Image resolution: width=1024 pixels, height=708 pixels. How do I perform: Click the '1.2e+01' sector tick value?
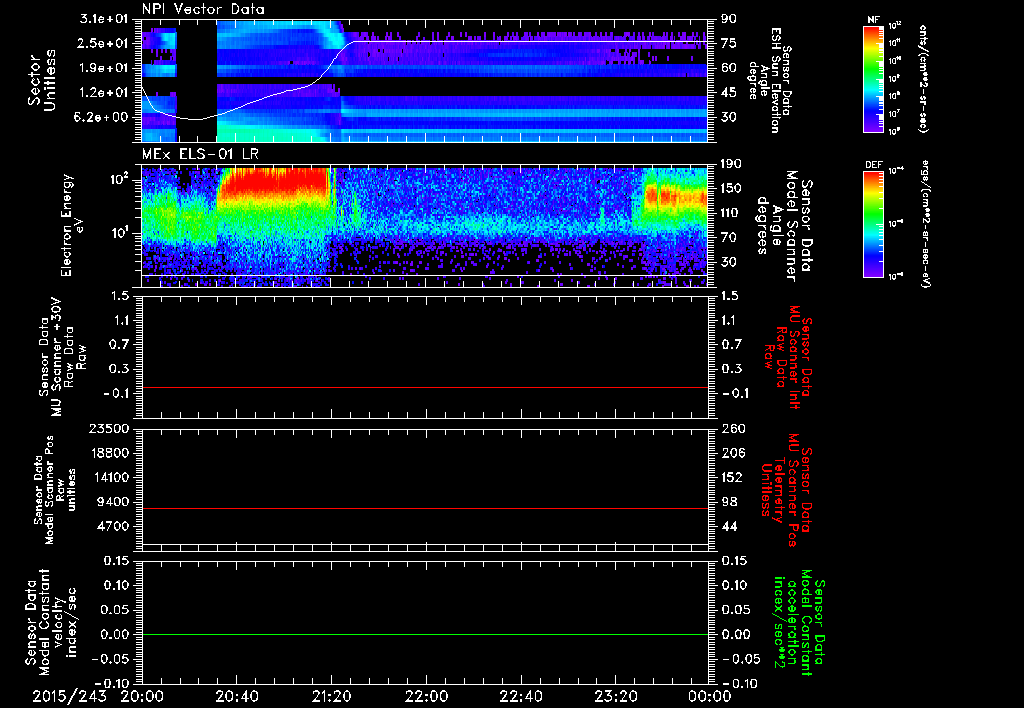(105, 93)
